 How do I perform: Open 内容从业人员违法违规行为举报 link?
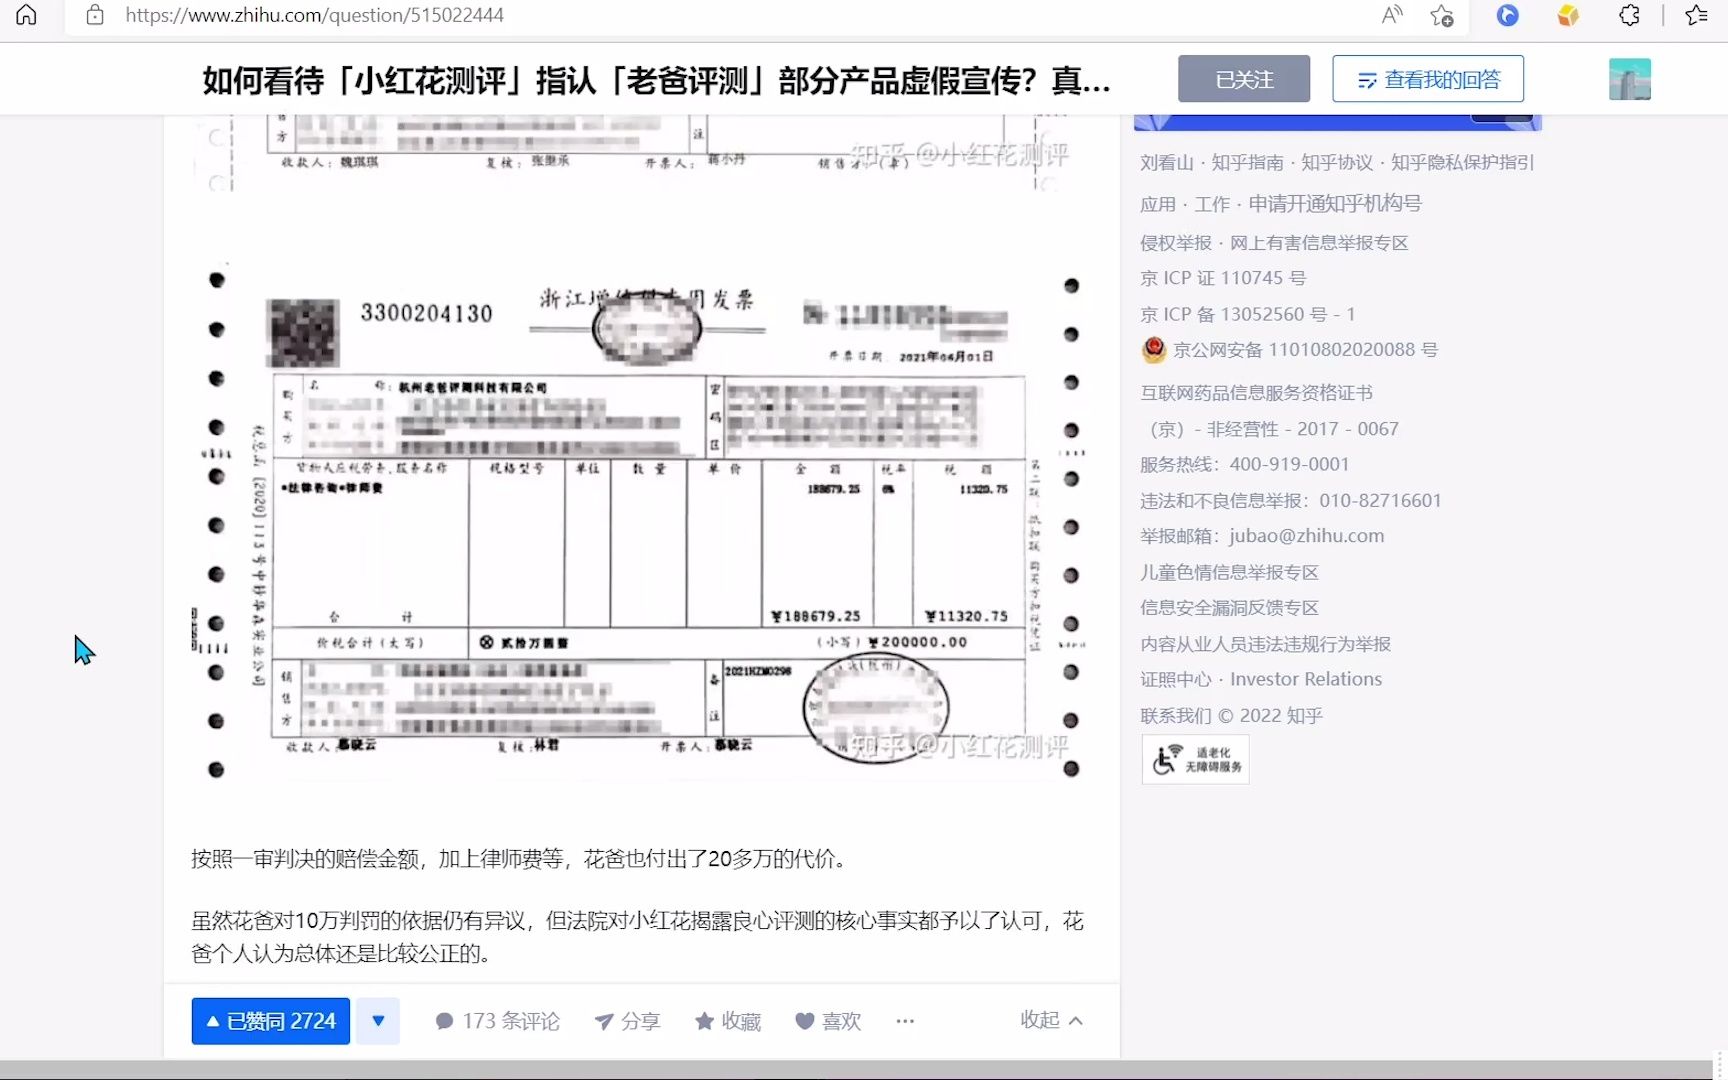(x=1266, y=644)
